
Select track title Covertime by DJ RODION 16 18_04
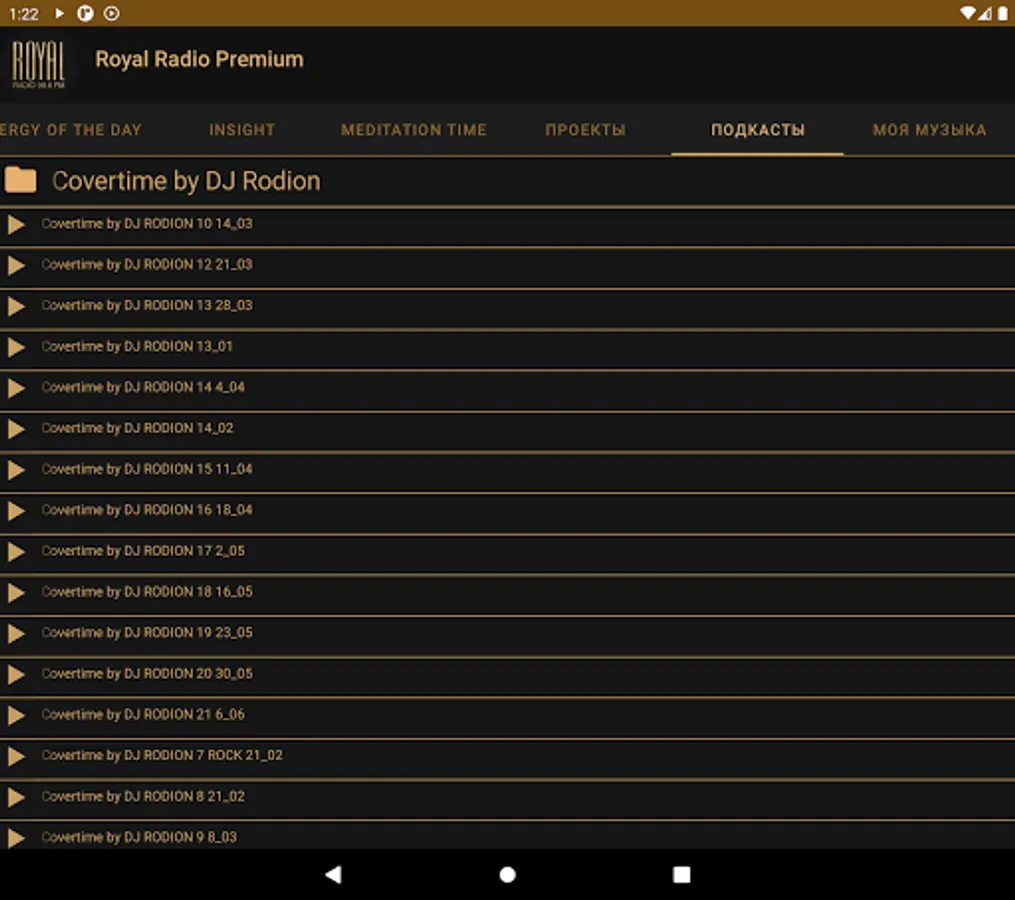click(147, 510)
